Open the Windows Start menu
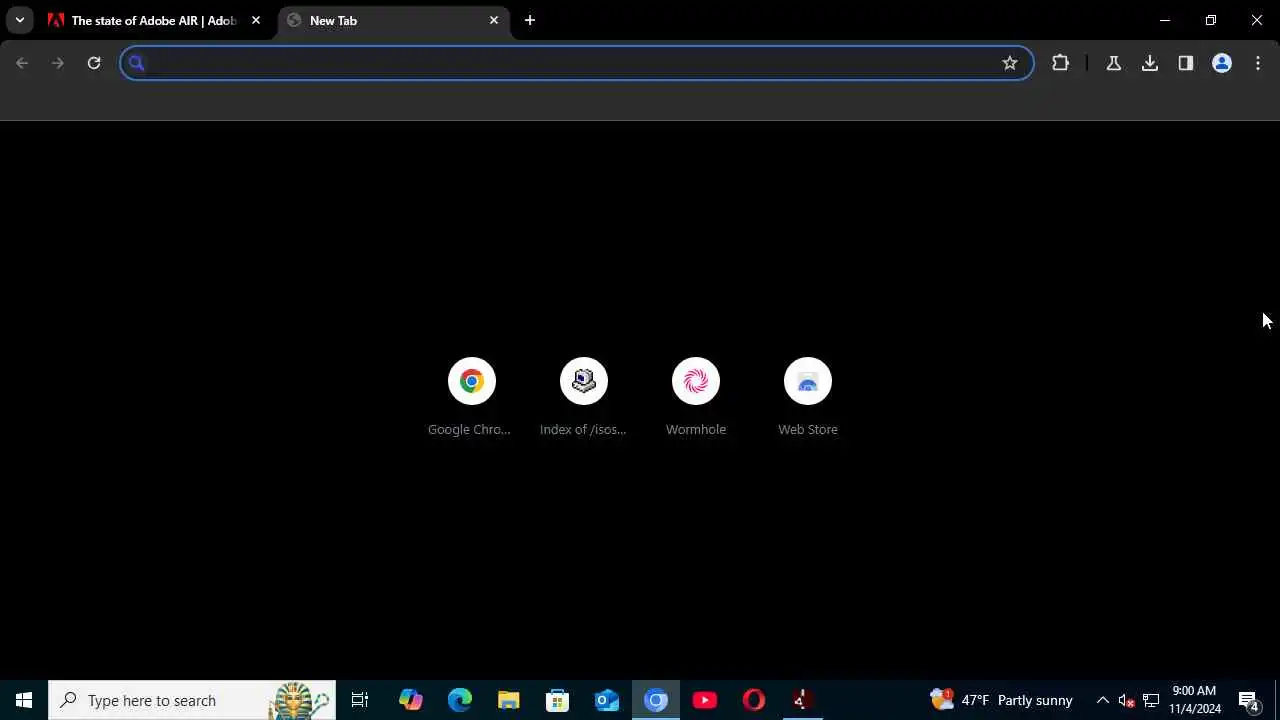Viewport: 1280px width, 720px height. pyautogui.click(x=24, y=700)
